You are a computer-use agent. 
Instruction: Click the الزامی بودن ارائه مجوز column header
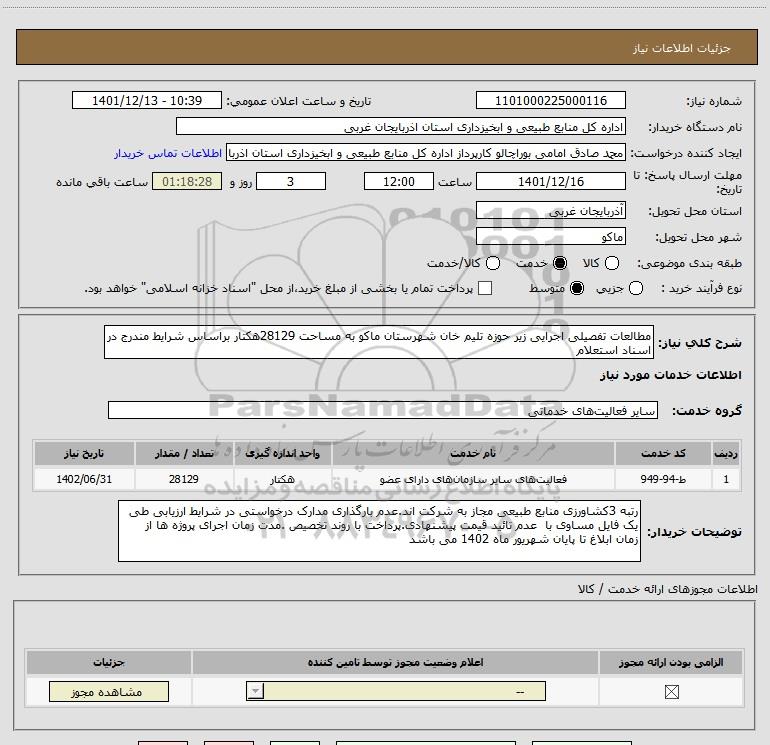[x=671, y=662]
